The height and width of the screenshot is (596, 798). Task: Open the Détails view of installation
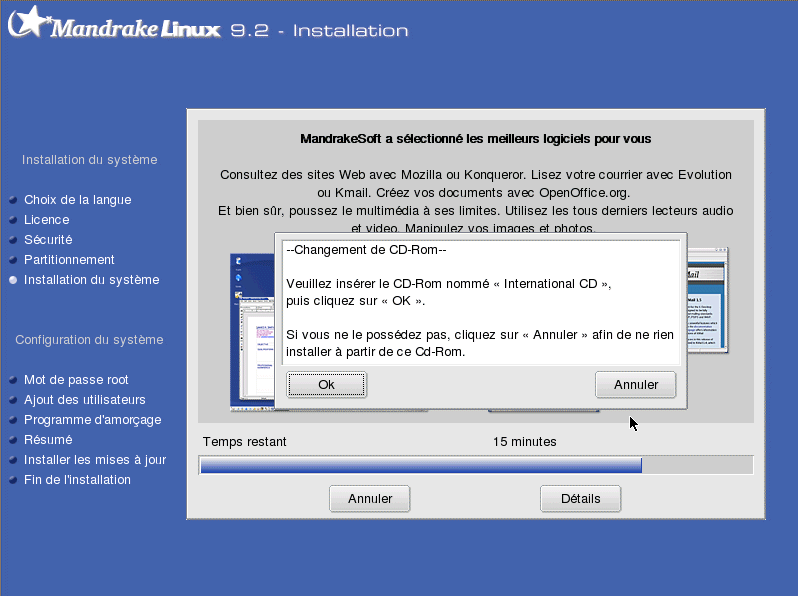580,498
